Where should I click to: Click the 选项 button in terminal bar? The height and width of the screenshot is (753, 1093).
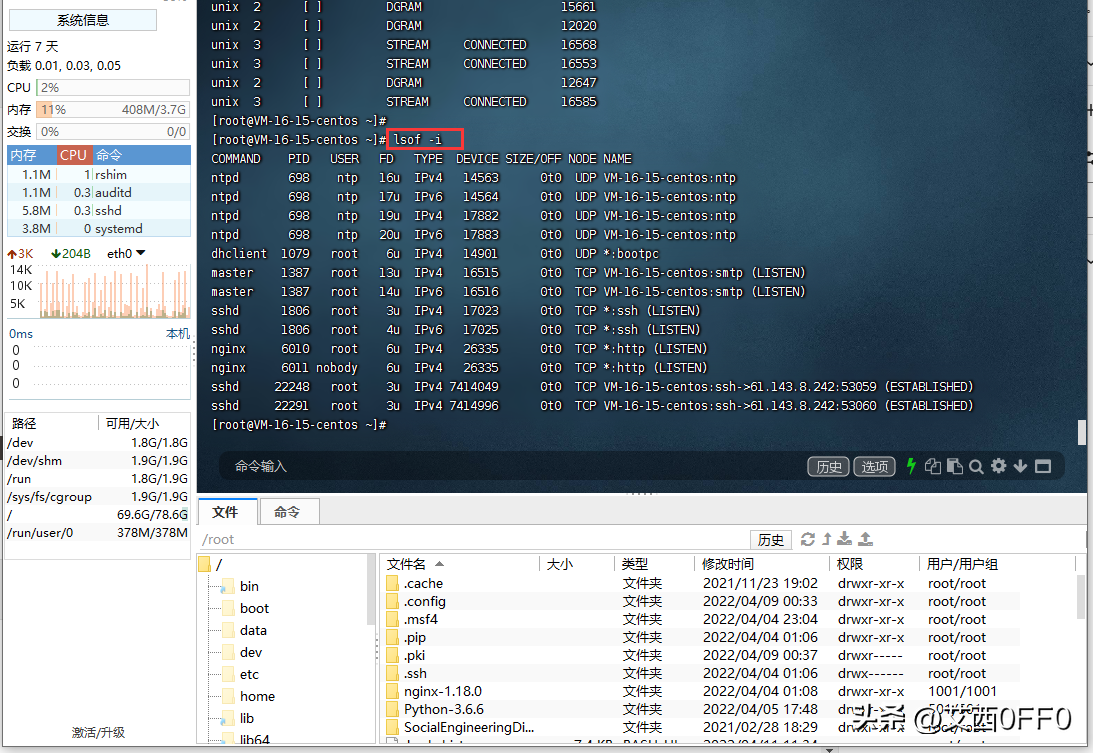point(876,467)
